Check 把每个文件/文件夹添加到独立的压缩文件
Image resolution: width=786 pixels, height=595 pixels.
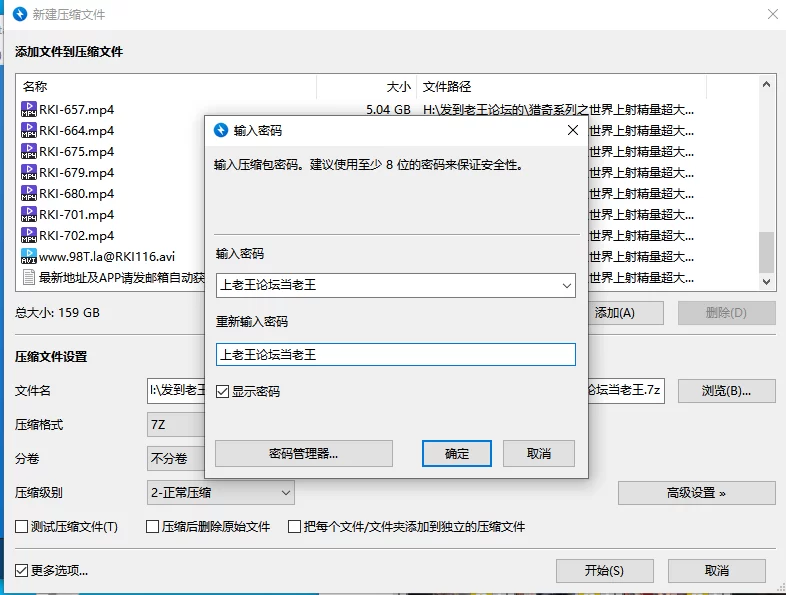pos(294,527)
